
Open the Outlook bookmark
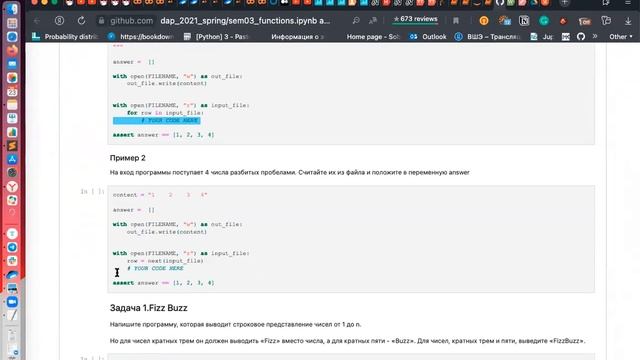(x=428, y=37)
